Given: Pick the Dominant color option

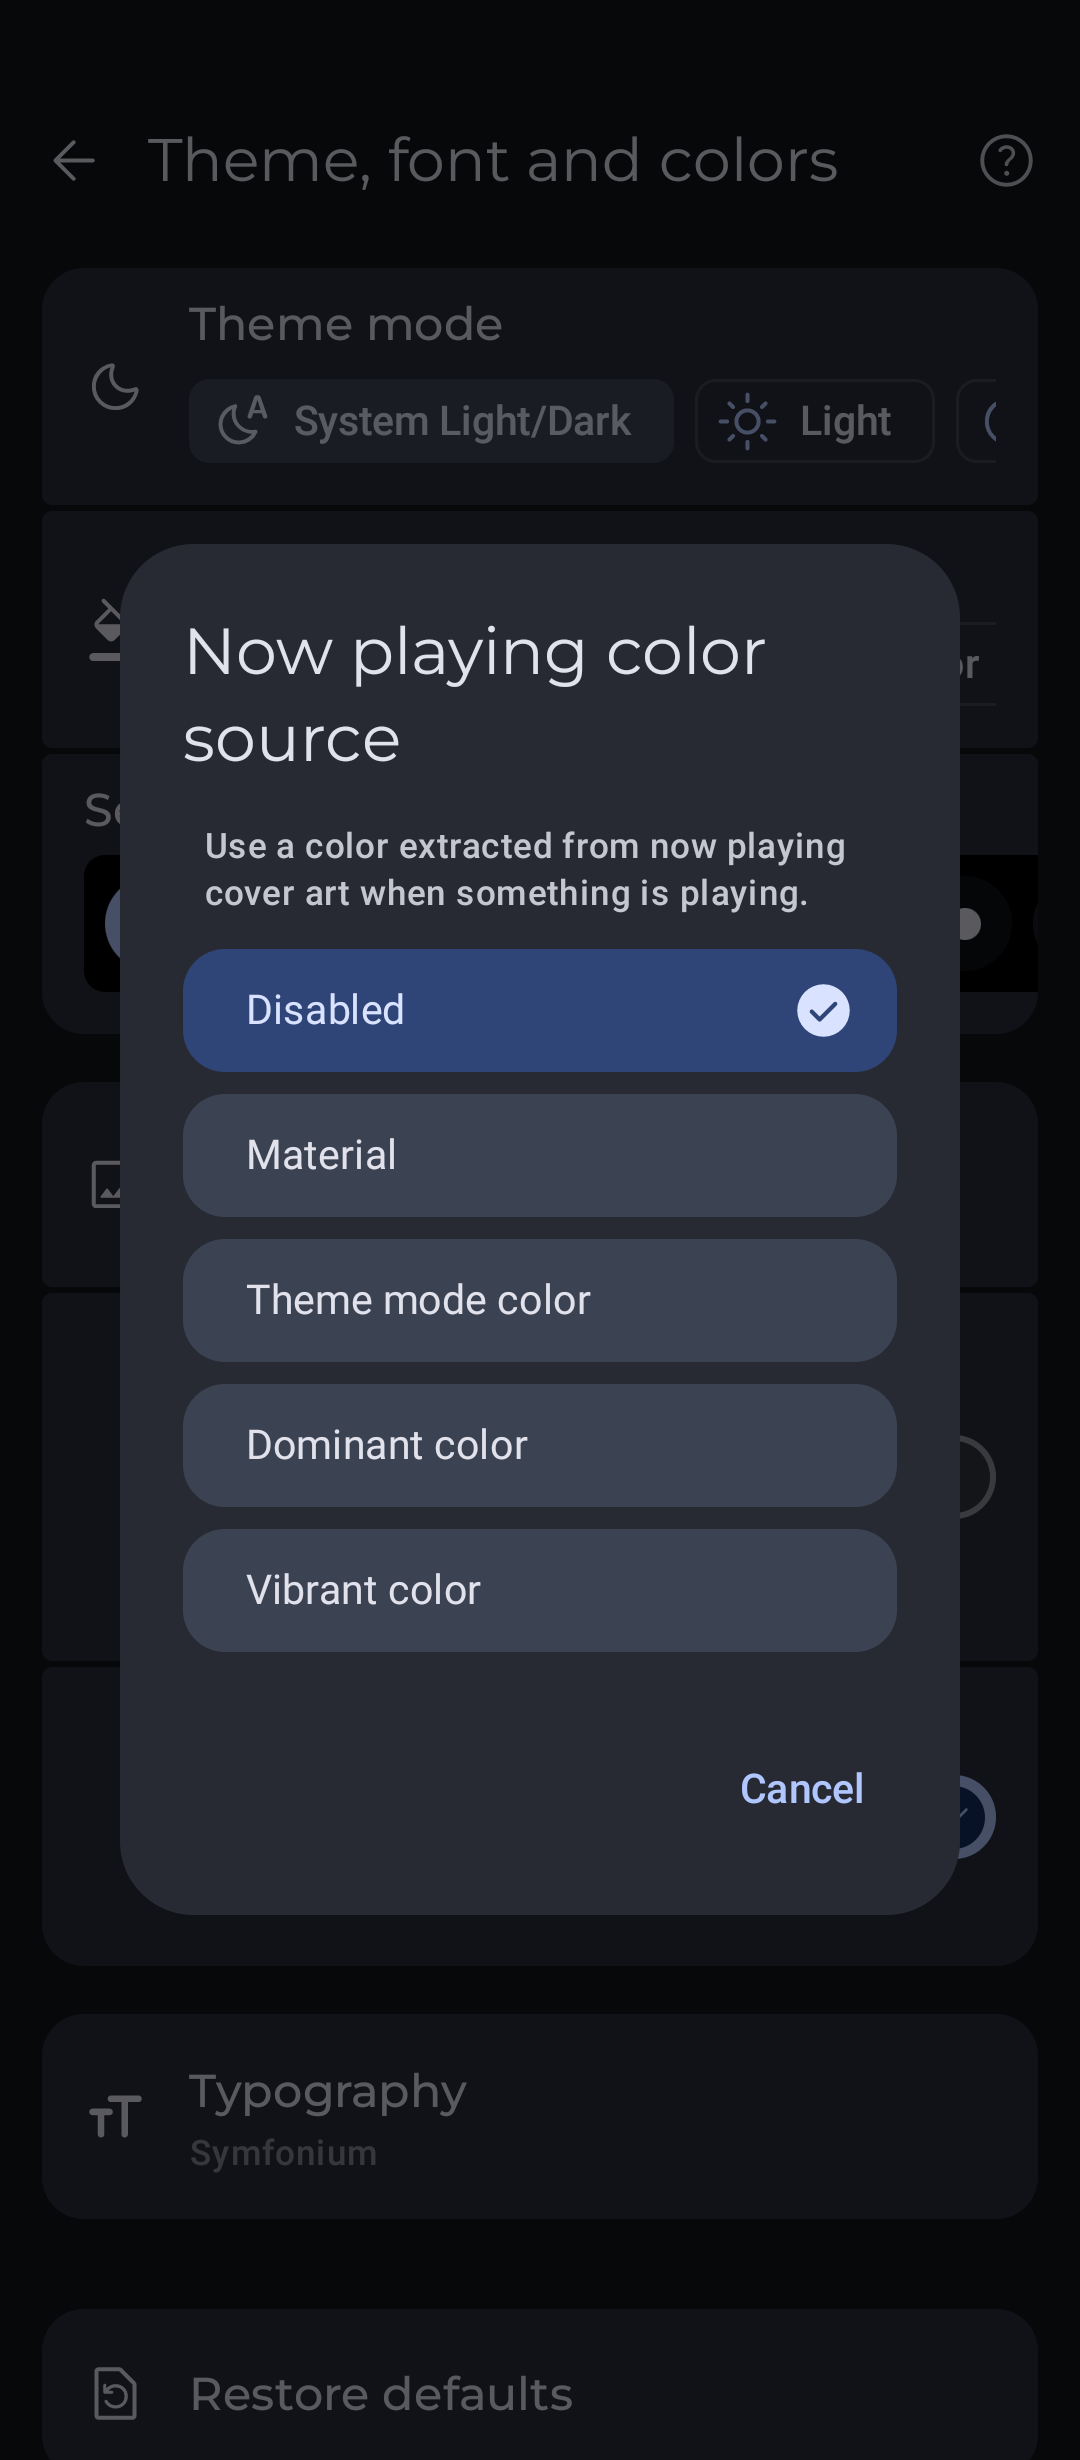Looking at the screenshot, I should (x=539, y=1445).
